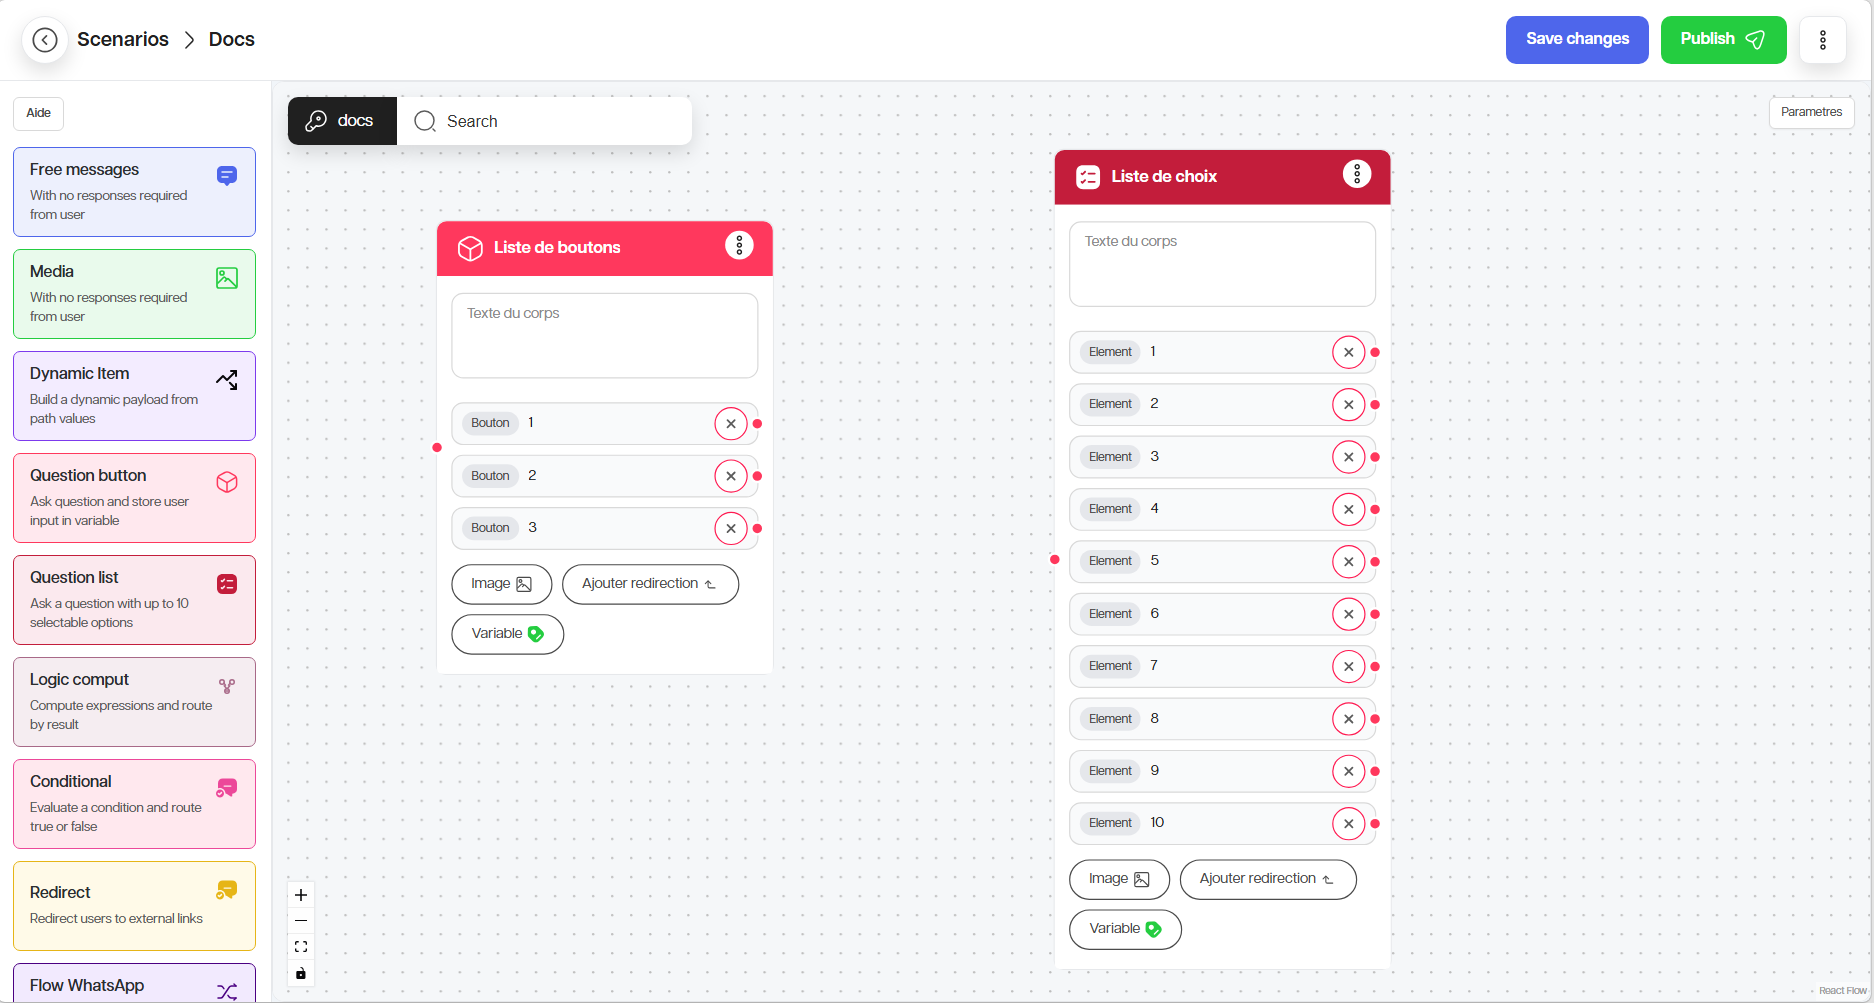Add a Variable in Liste de choix
Viewport: 1874px width, 1003px height.
(1125, 929)
